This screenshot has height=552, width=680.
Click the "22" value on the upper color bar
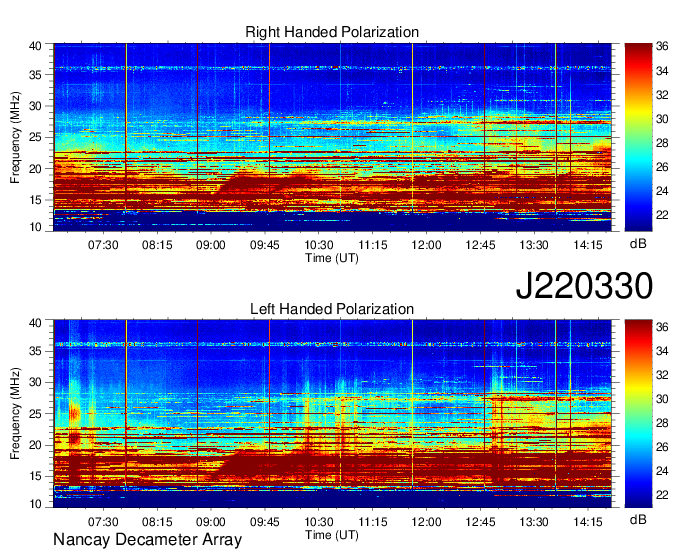coord(662,214)
